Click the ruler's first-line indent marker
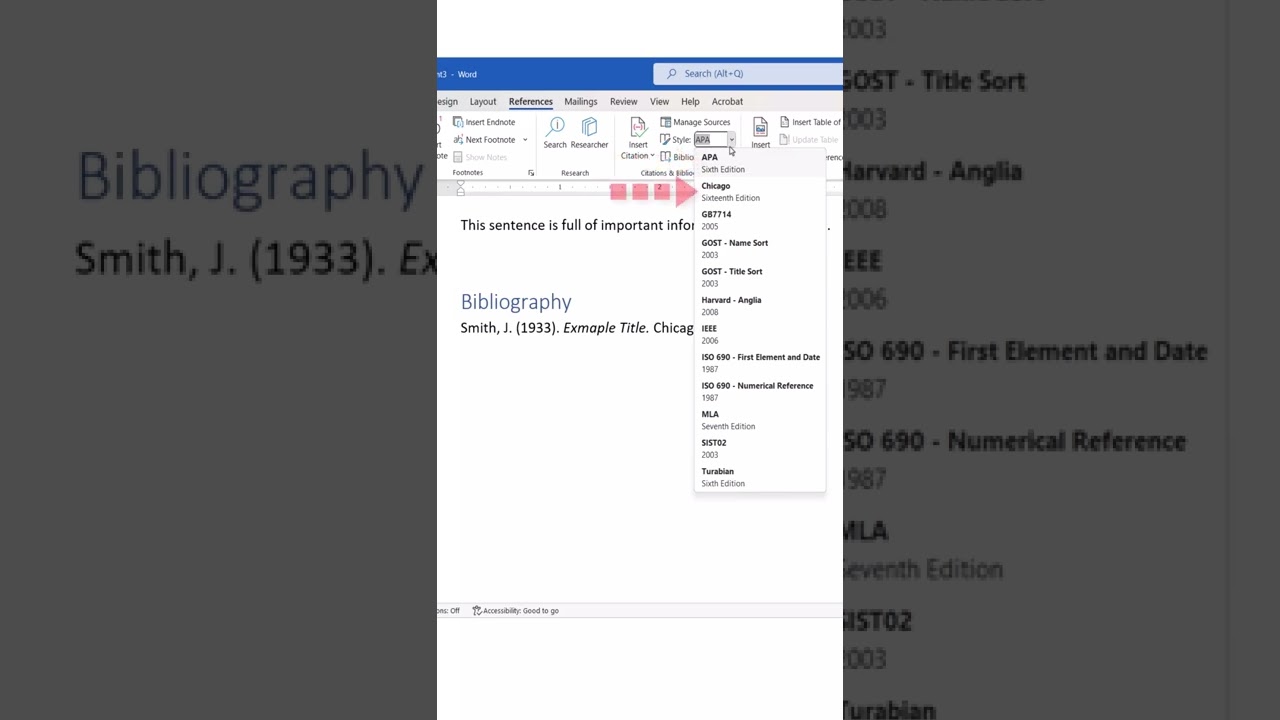Viewport: 1280px width, 720px height. [460, 184]
